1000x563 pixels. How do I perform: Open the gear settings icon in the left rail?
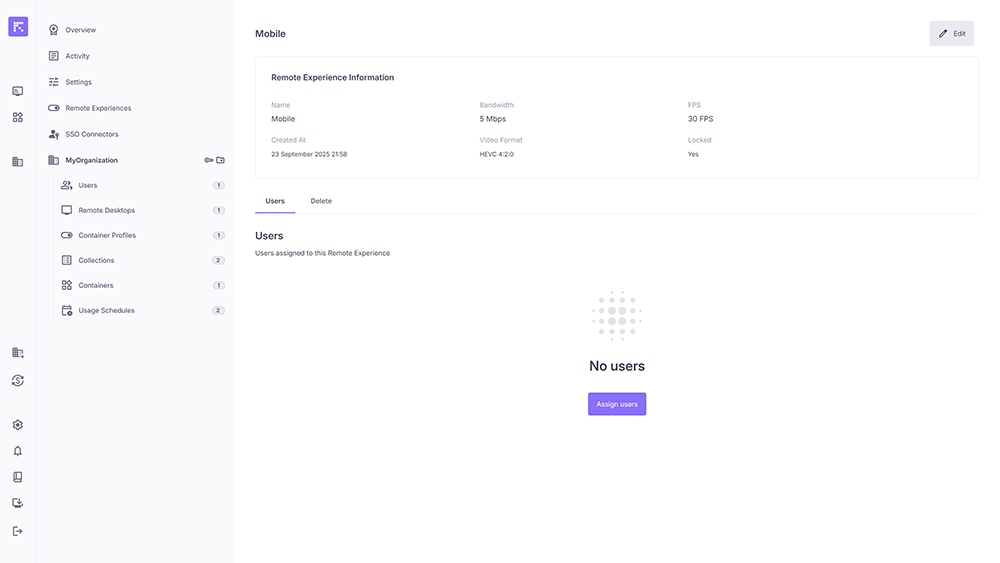pos(17,425)
